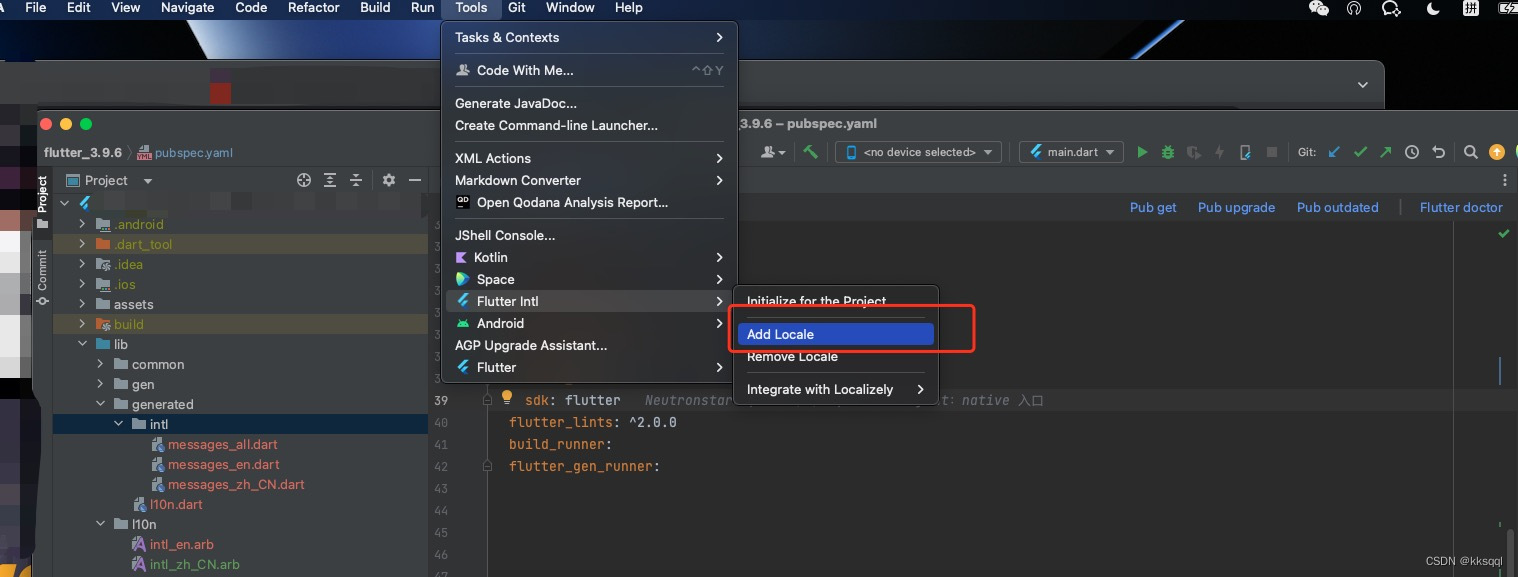
Task: Expand the gen folder
Action: coord(100,384)
